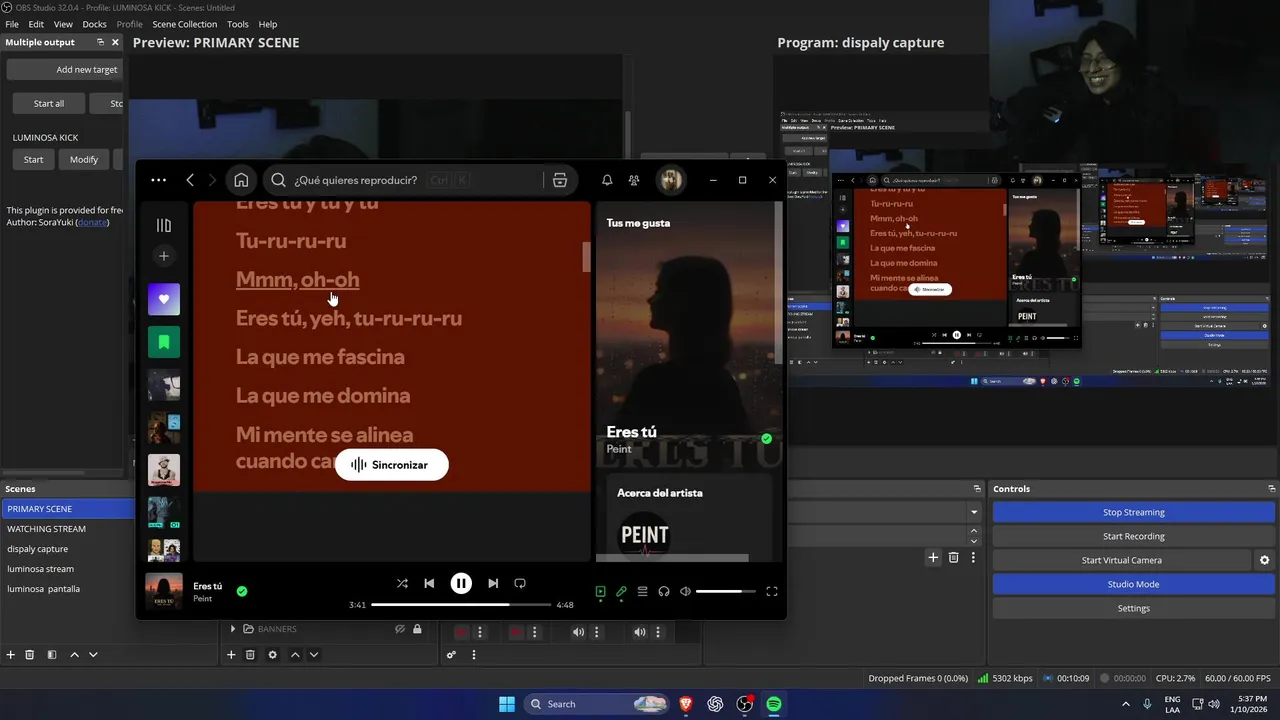Toggle Spotify Your Library sidebar icon
The image size is (1280, 720).
[164, 226]
